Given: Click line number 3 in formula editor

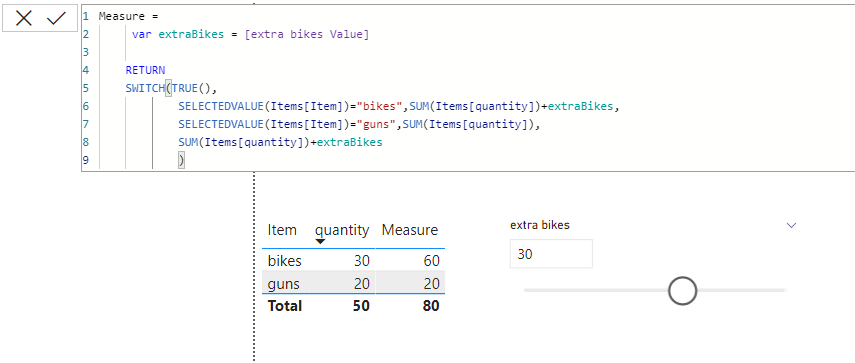Looking at the screenshot, I should 86,52.
